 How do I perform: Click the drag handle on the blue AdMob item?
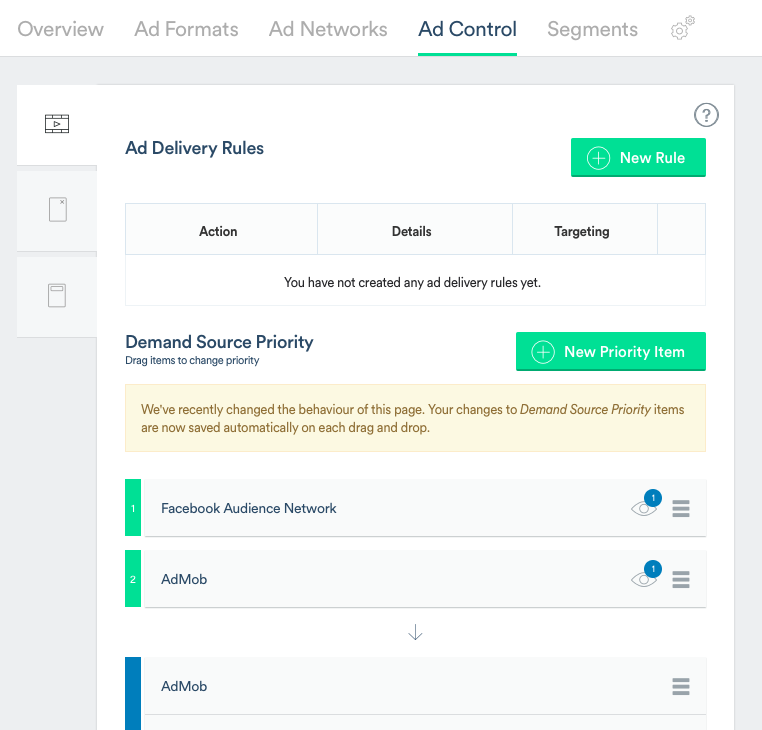[x=681, y=687]
